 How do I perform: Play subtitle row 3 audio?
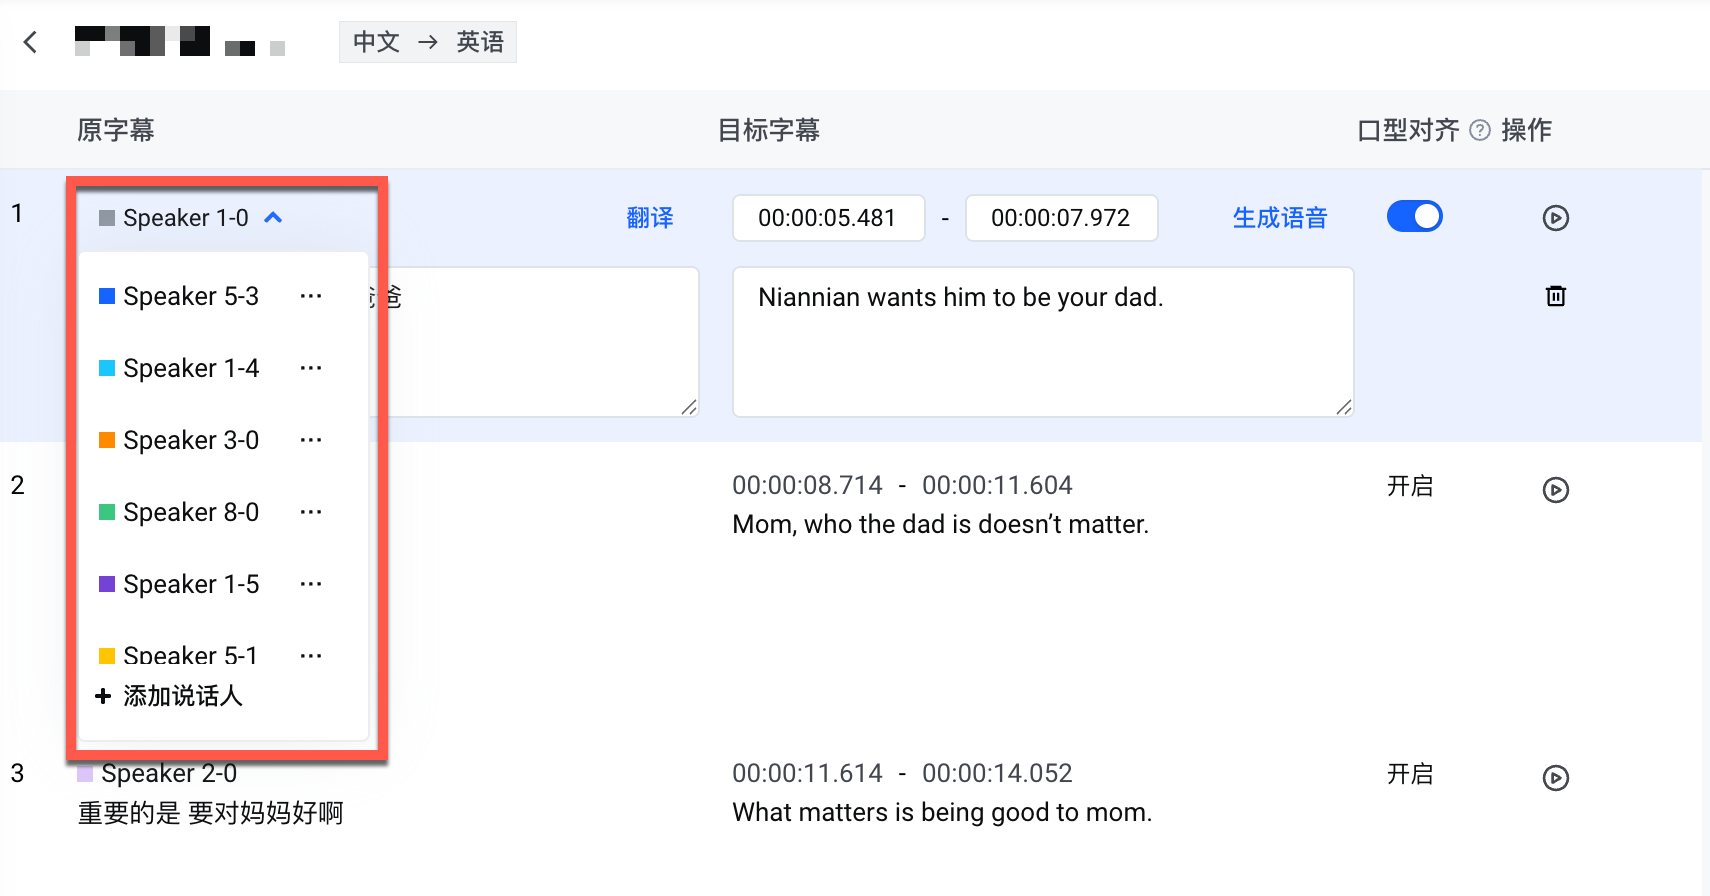(1555, 778)
